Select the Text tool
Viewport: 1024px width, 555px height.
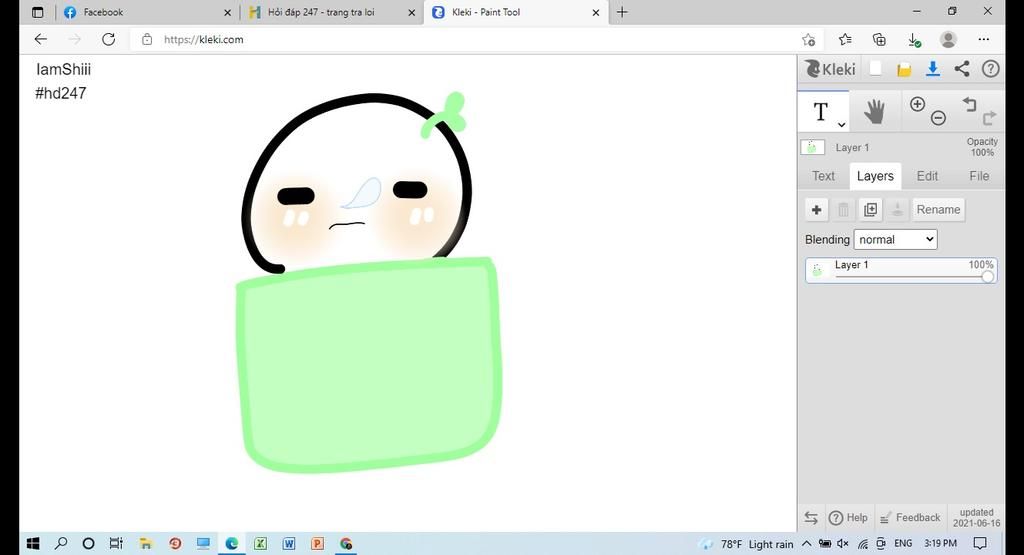click(x=821, y=112)
